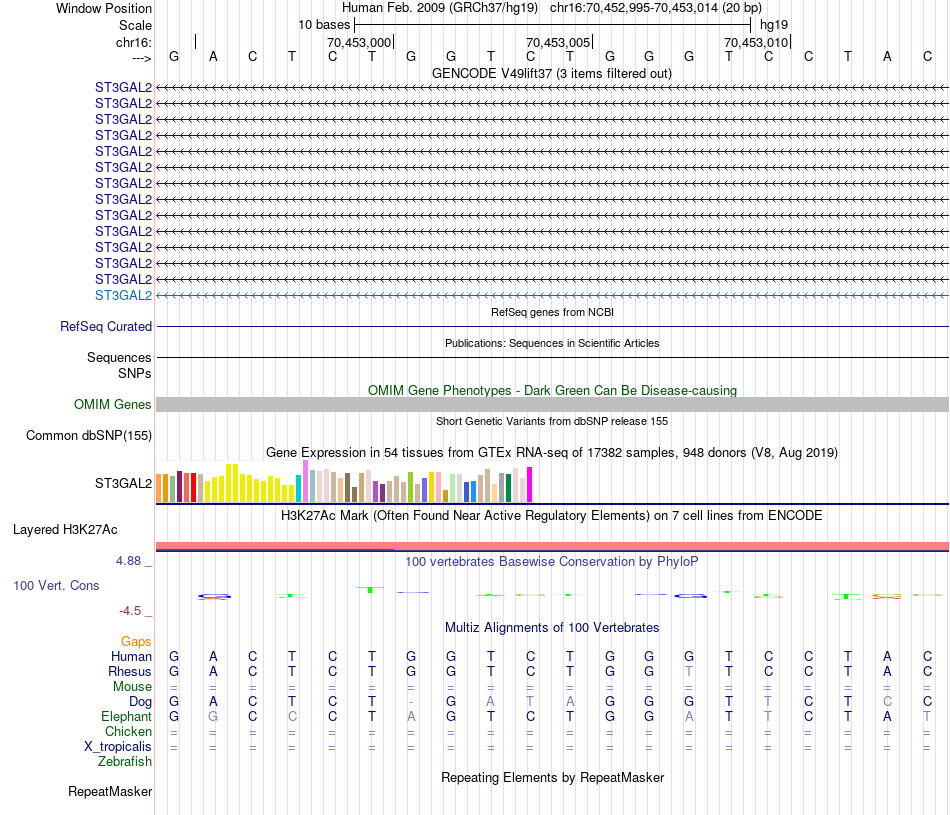This screenshot has height=815, width=950.
Task: Click the ST3GAL2 label beside the GTEx bar chart
Action: point(124,484)
